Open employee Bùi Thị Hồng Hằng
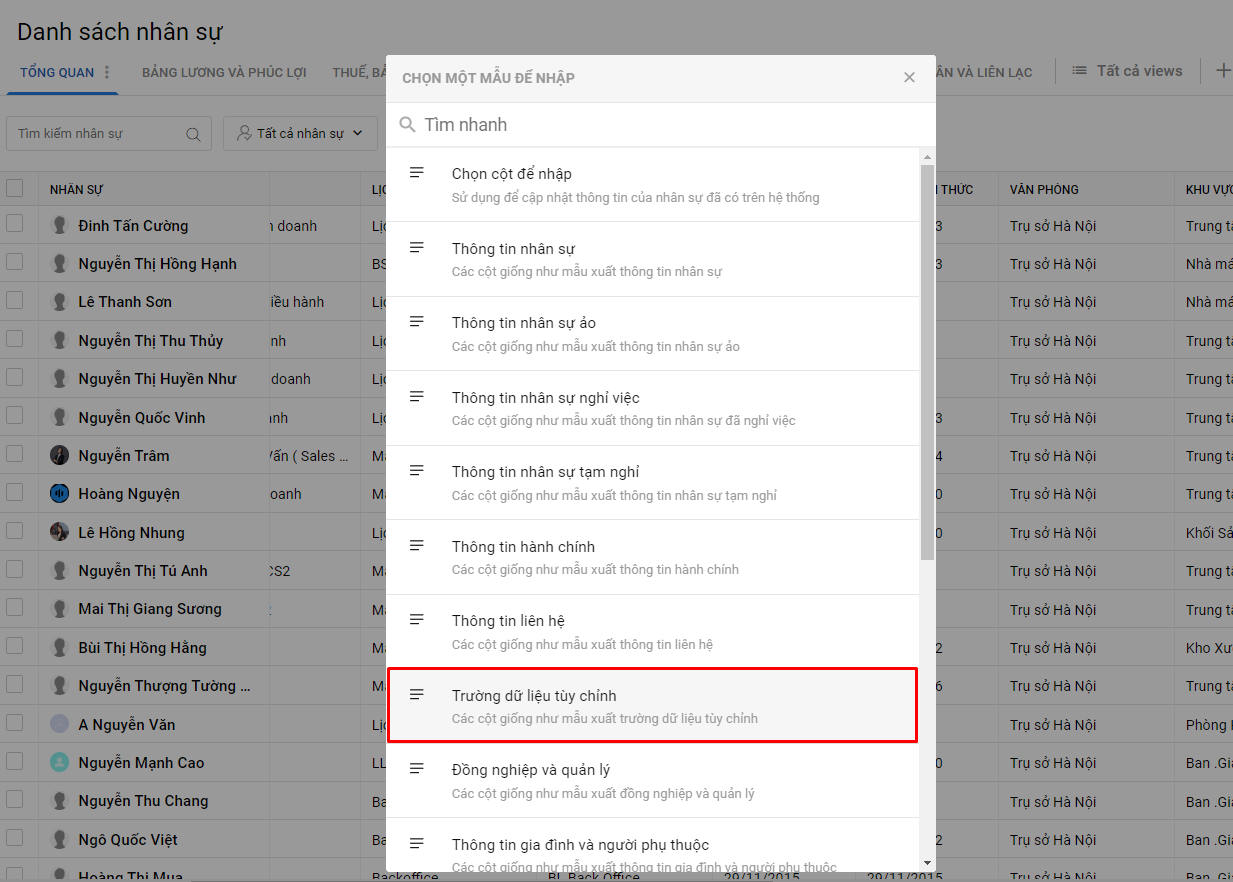The height and width of the screenshot is (882, 1233). coord(142,648)
